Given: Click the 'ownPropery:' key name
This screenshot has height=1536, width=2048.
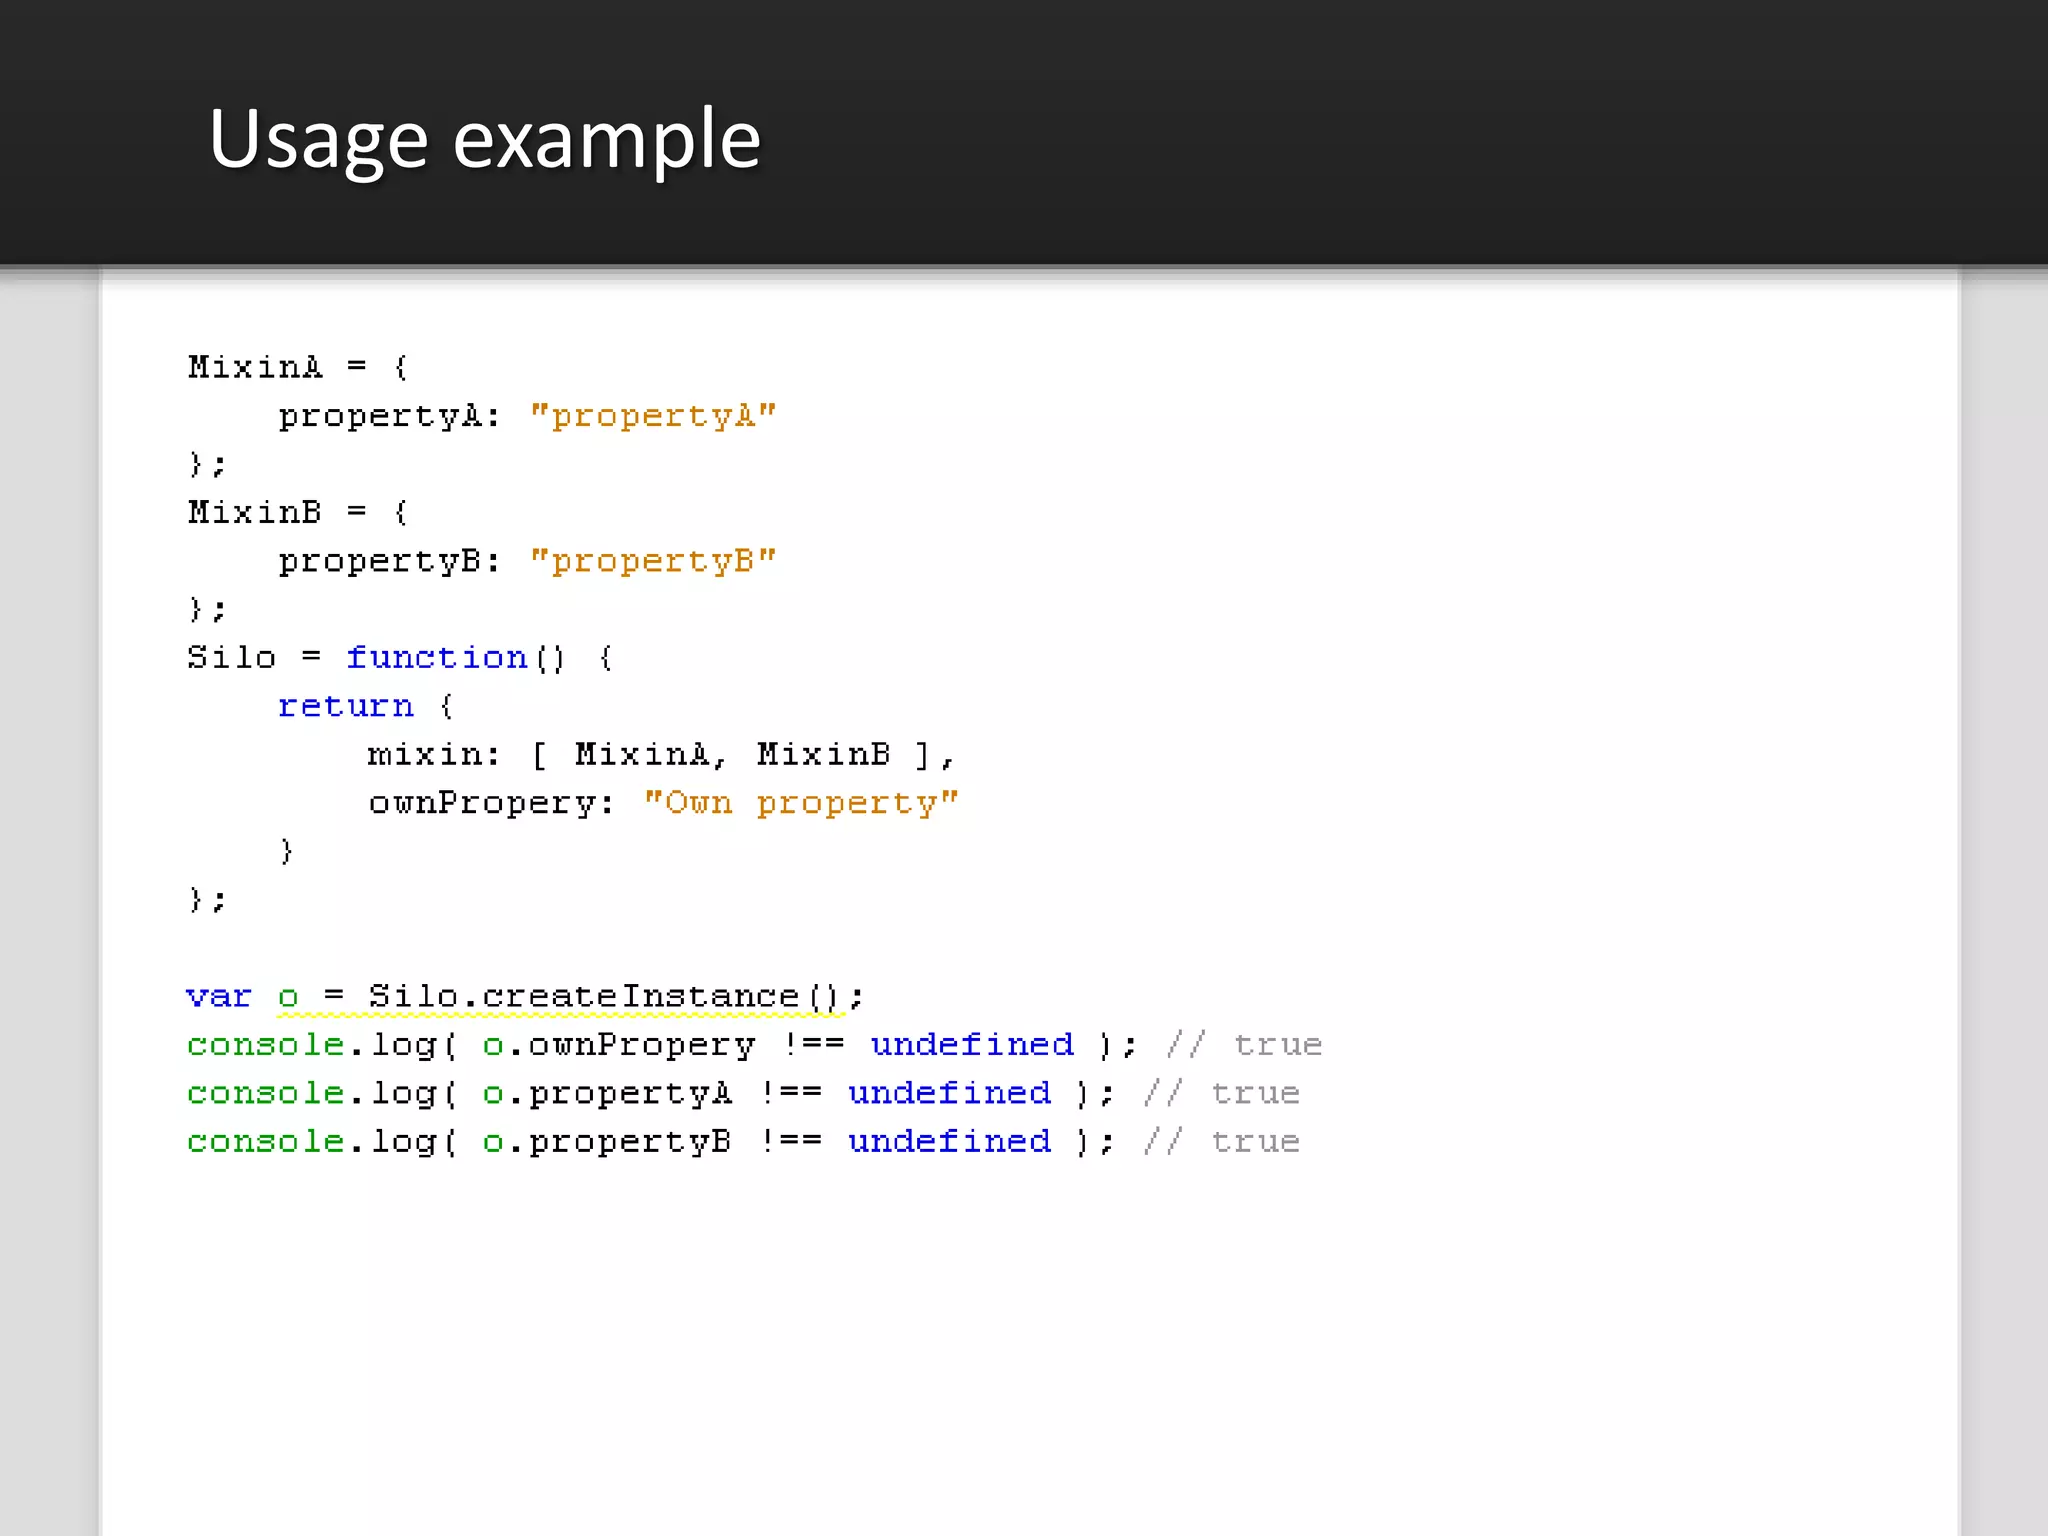Looking at the screenshot, I should [491, 803].
